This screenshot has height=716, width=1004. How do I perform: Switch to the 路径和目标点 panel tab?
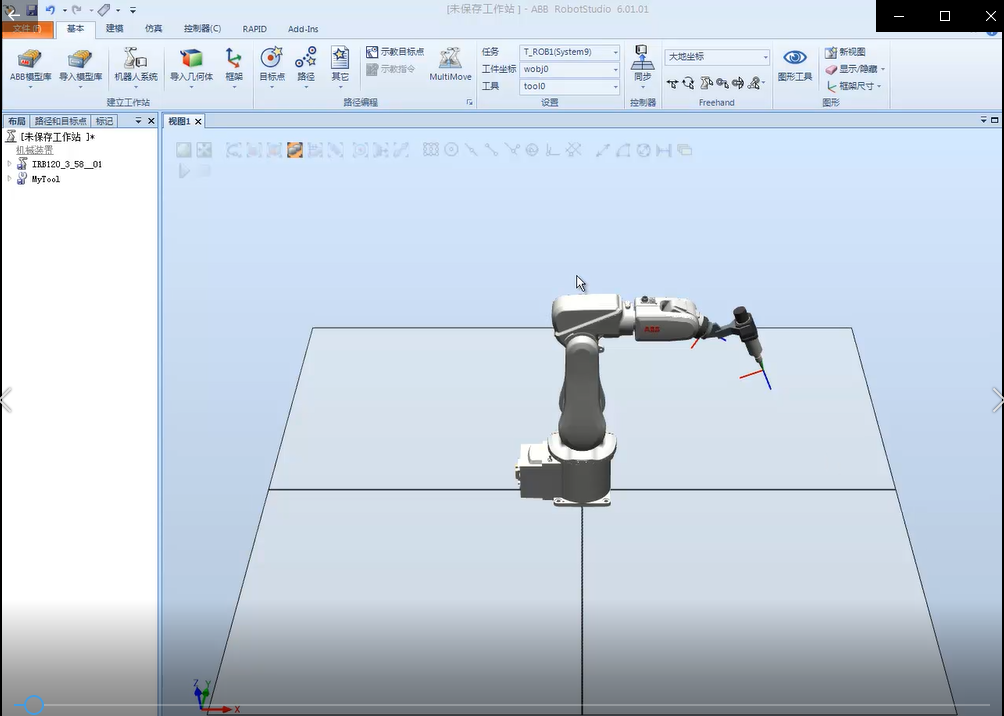click(x=60, y=121)
